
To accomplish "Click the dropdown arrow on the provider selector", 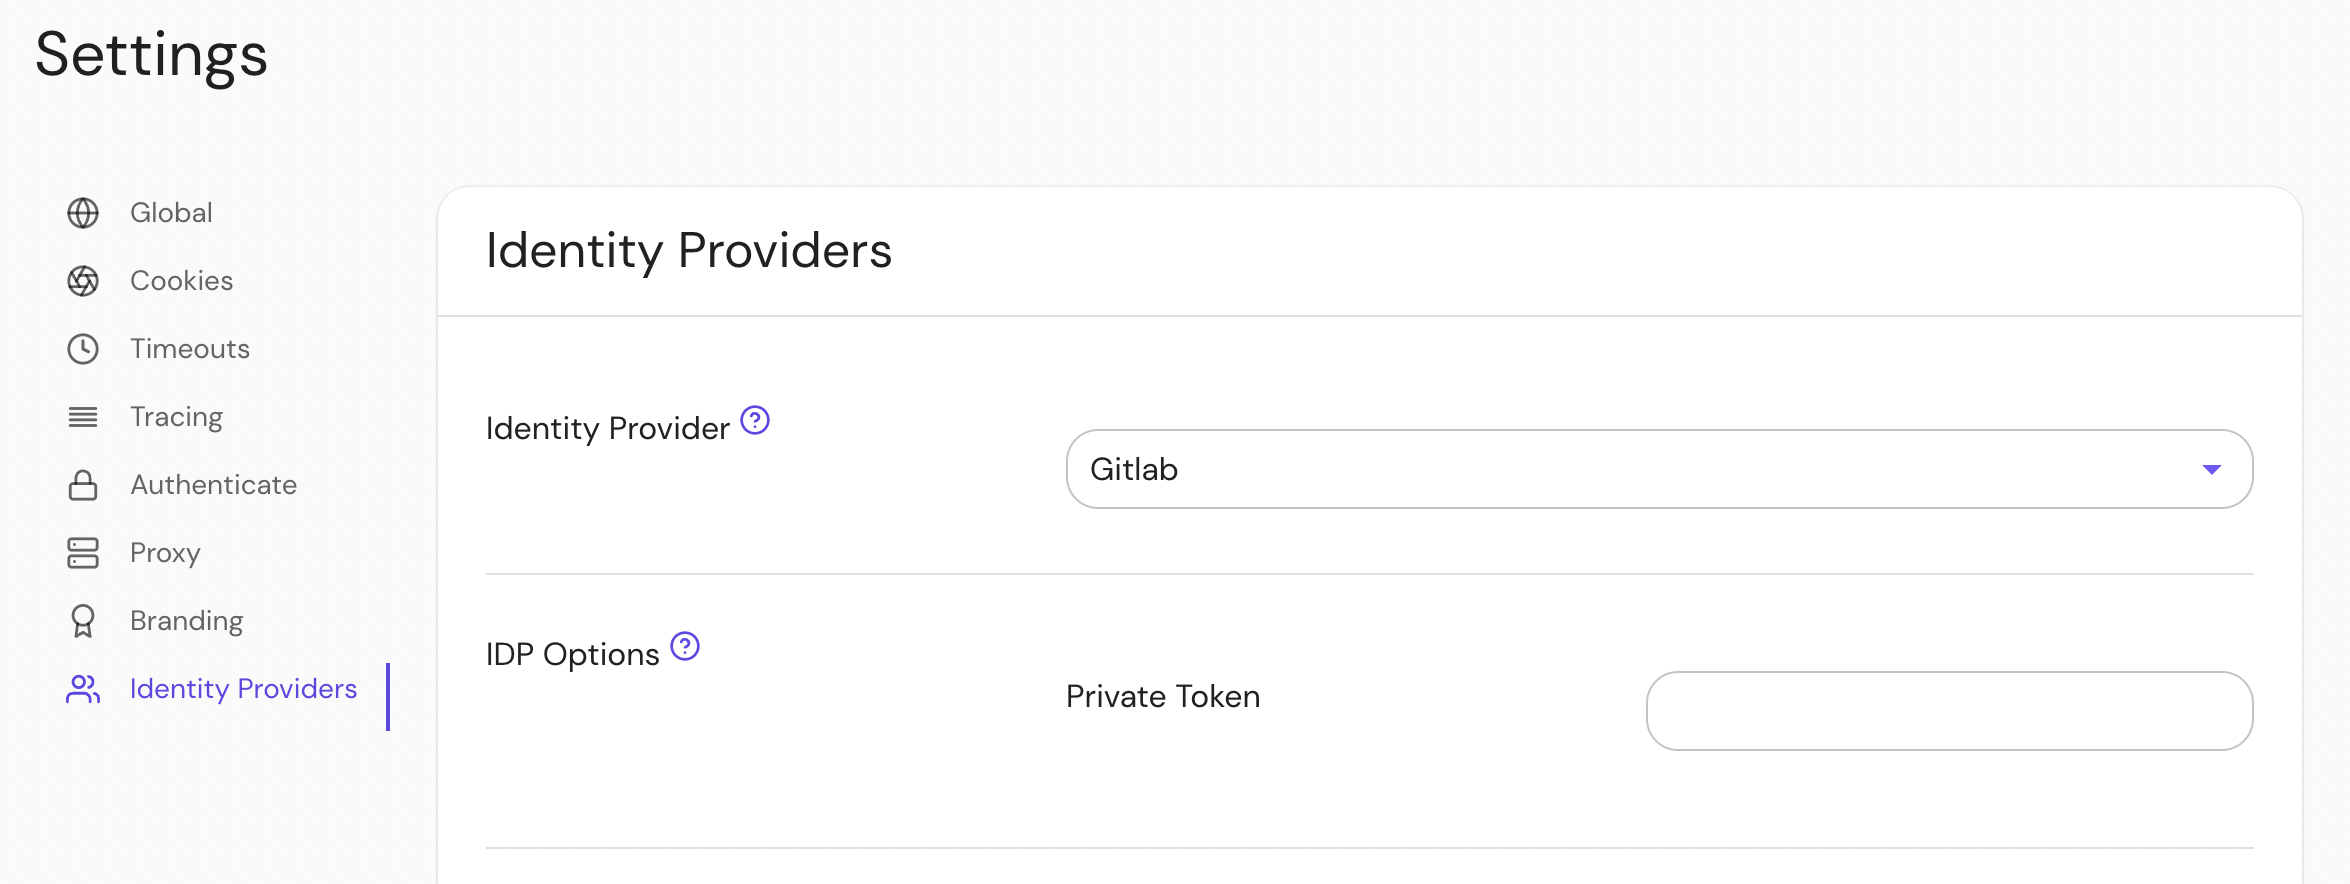I will (2212, 468).
